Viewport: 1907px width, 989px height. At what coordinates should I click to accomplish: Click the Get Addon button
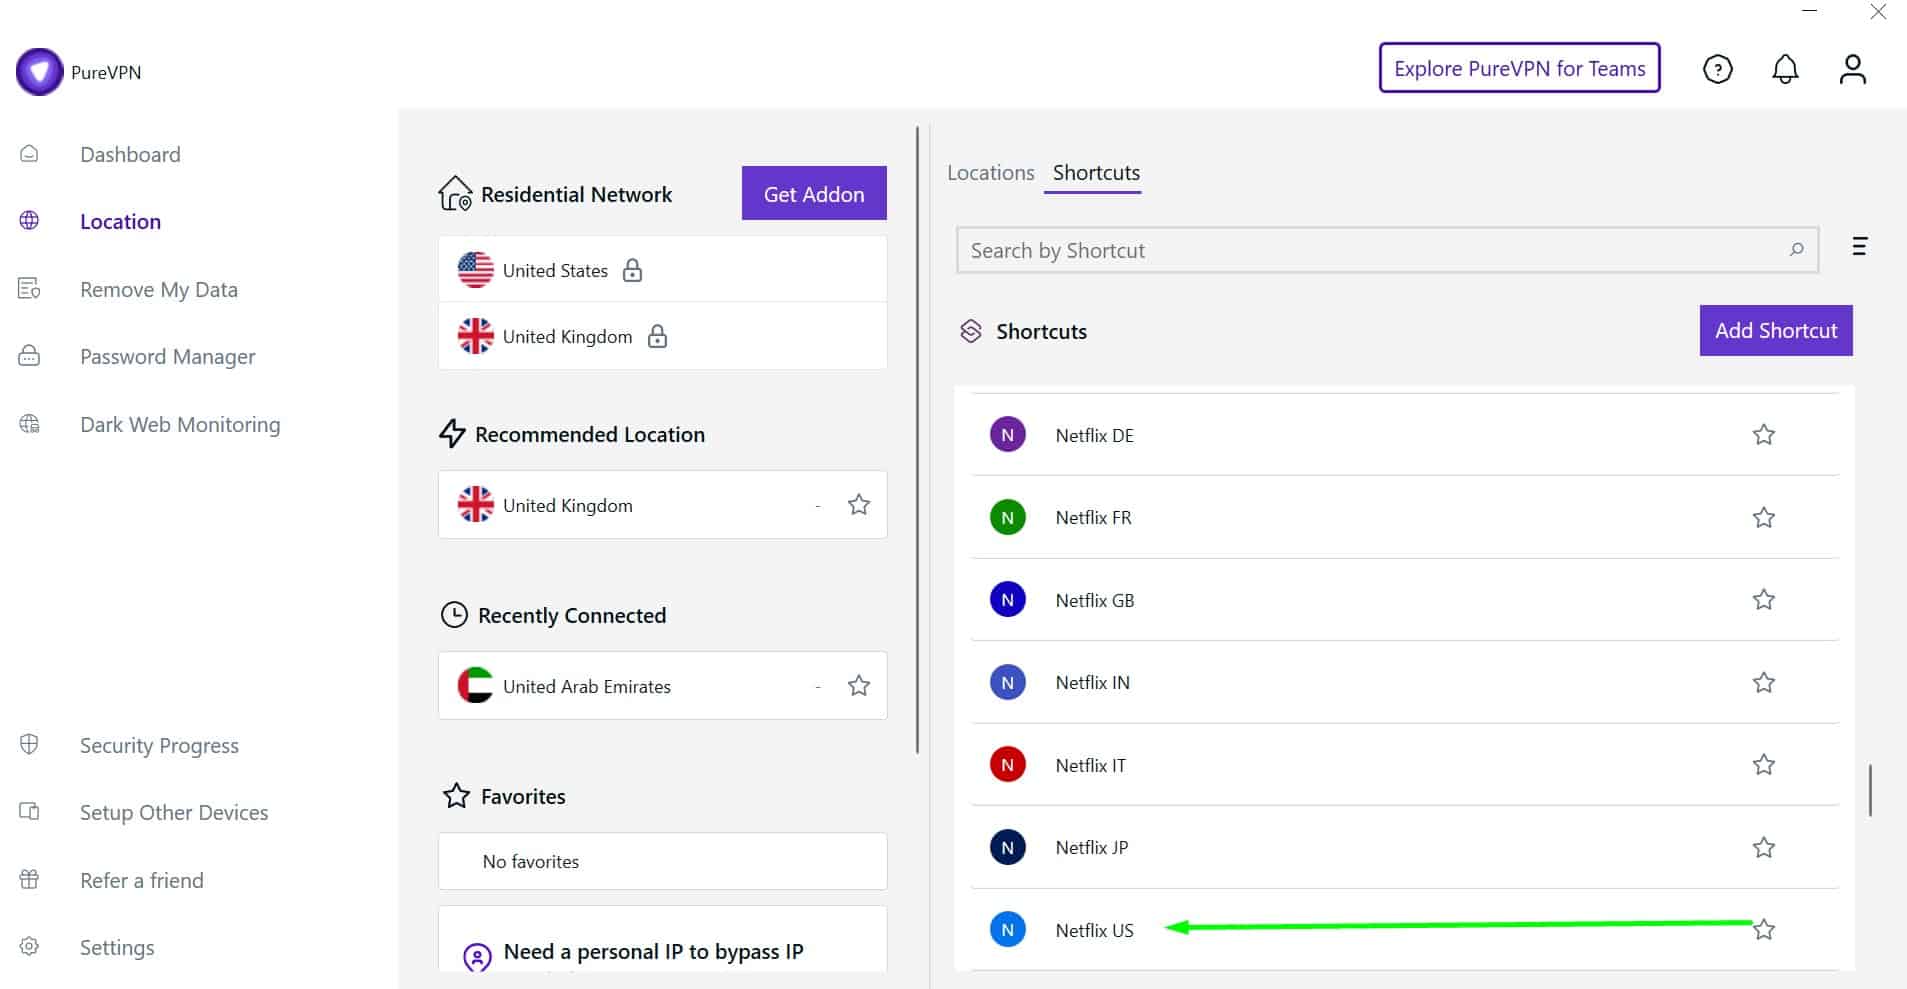pos(814,193)
